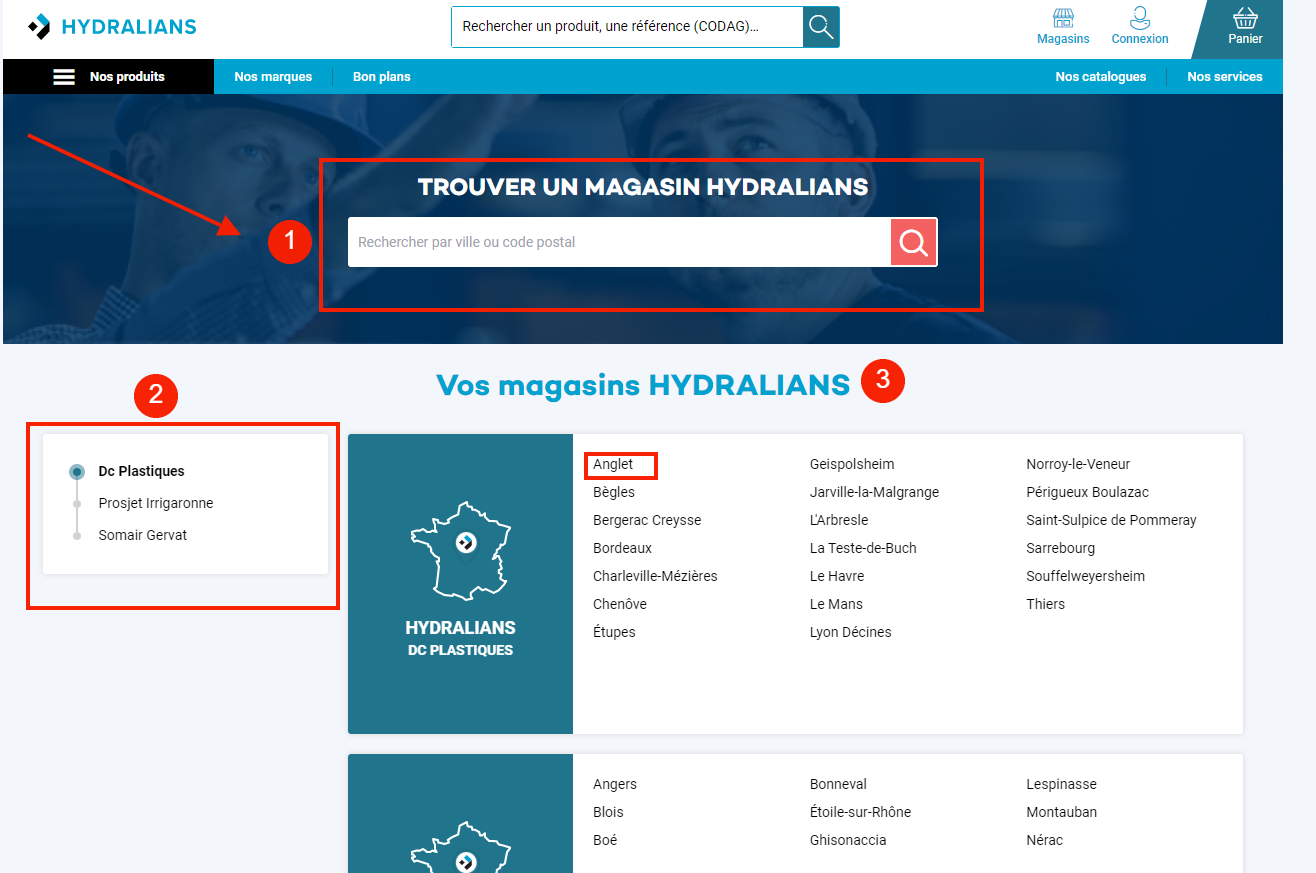Click the Vos magasins HYDRALIANS heading
Screen dimensions: 1316x873
point(643,384)
